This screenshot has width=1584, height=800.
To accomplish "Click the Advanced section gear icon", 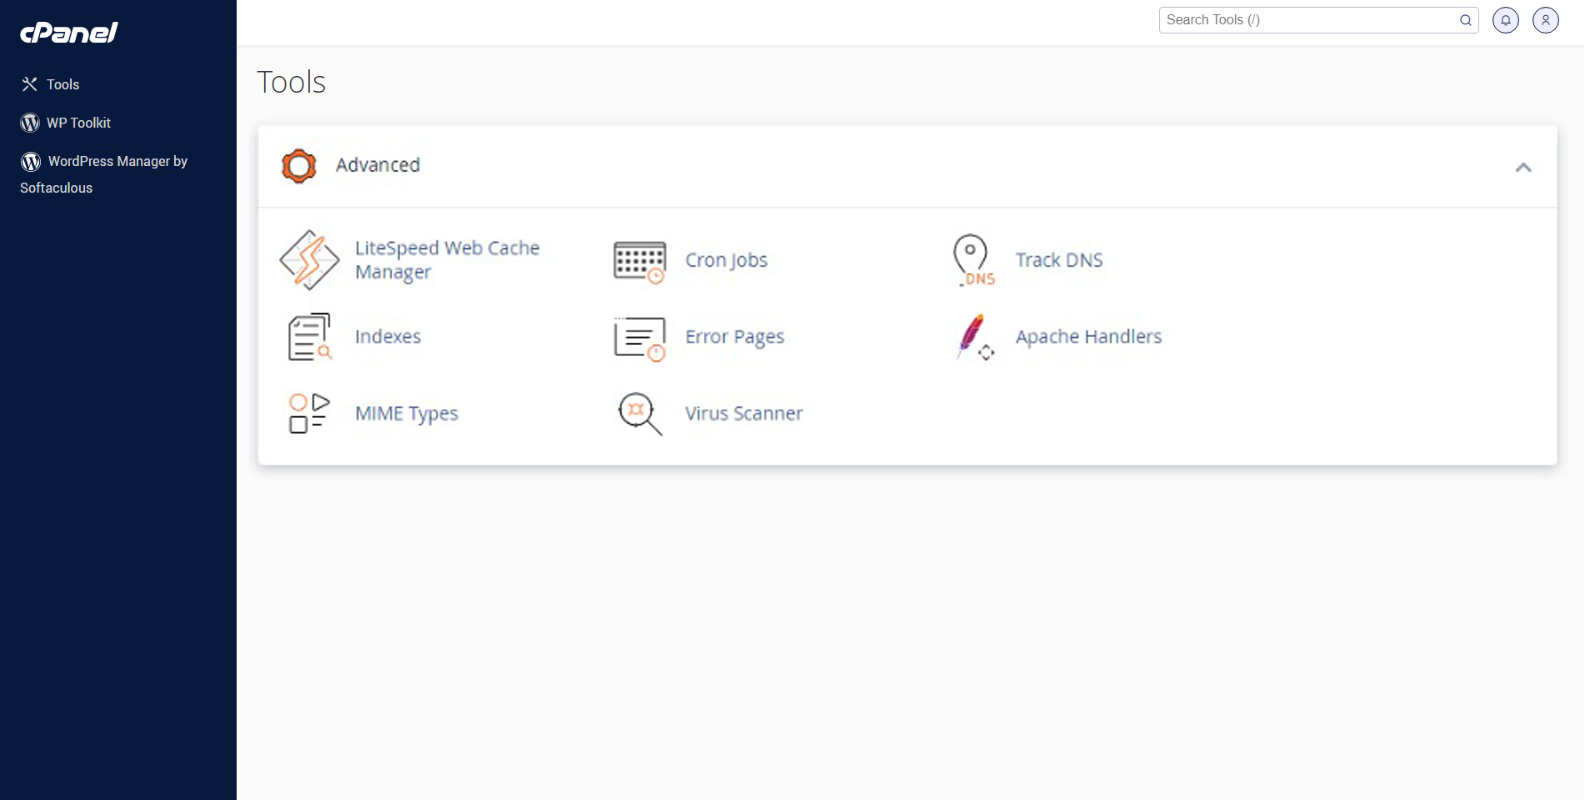I will pos(299,166).
